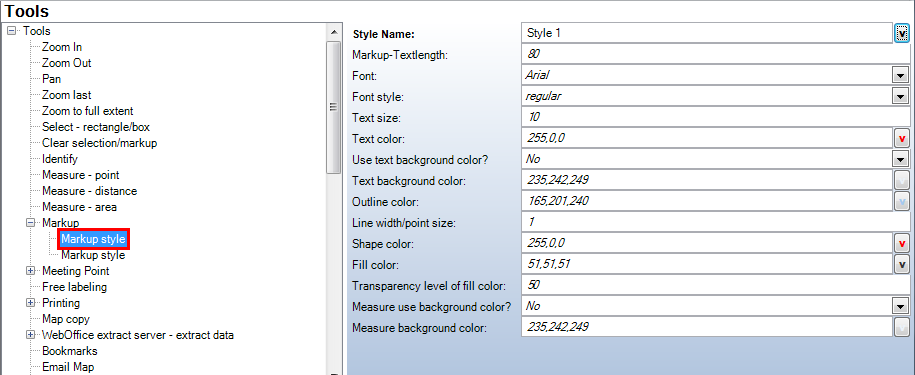Expand the Meeting Point node
915x375 pixels.
click(30, 271)
